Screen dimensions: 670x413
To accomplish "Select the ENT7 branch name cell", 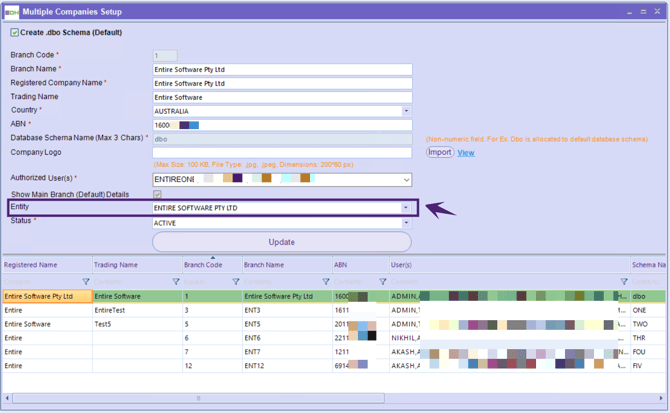I will click(x=287, y=352).
